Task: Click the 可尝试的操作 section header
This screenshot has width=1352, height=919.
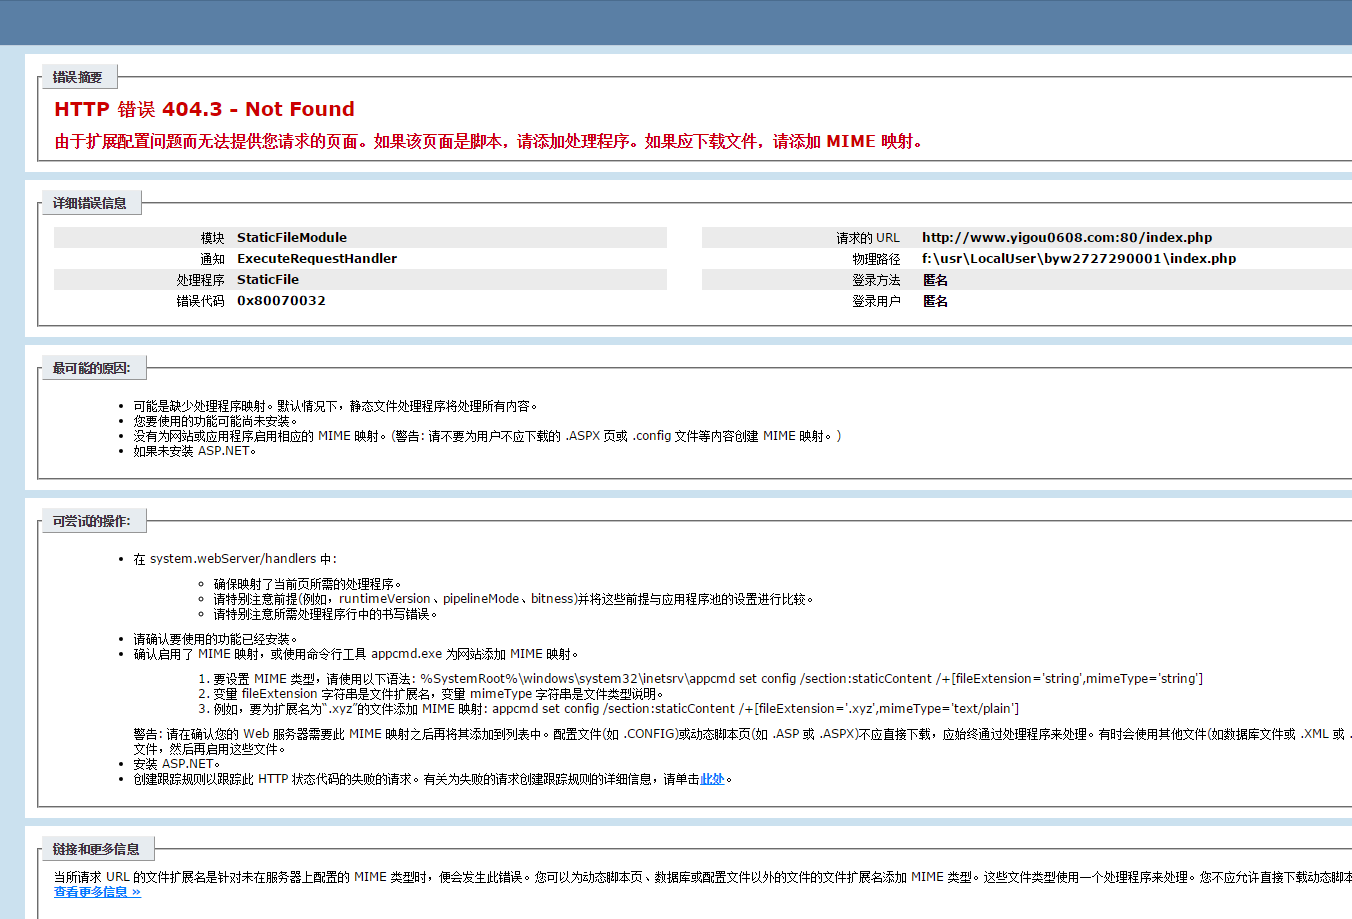Action: [x=92, y=520]
